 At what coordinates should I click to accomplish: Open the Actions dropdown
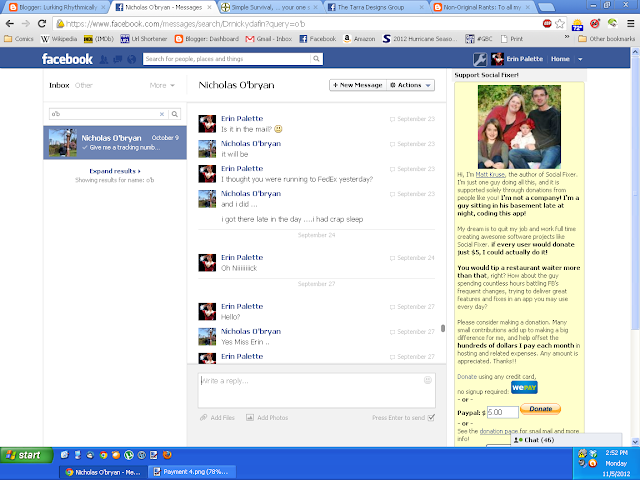[x=411, y=85]
